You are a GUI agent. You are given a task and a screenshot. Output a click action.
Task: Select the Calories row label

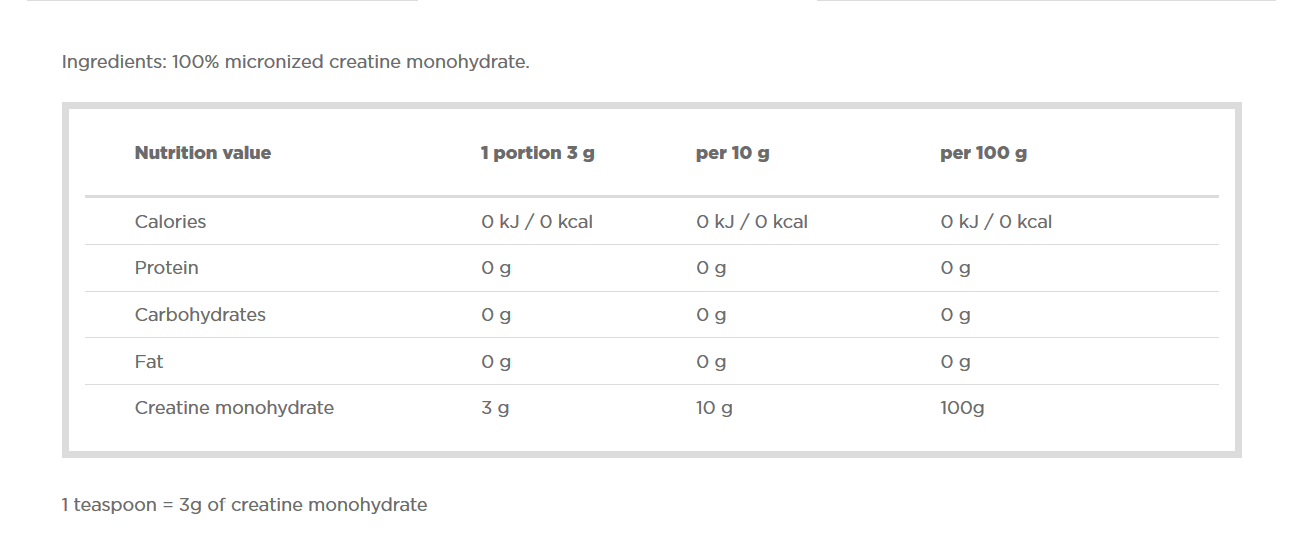[170, 222]
